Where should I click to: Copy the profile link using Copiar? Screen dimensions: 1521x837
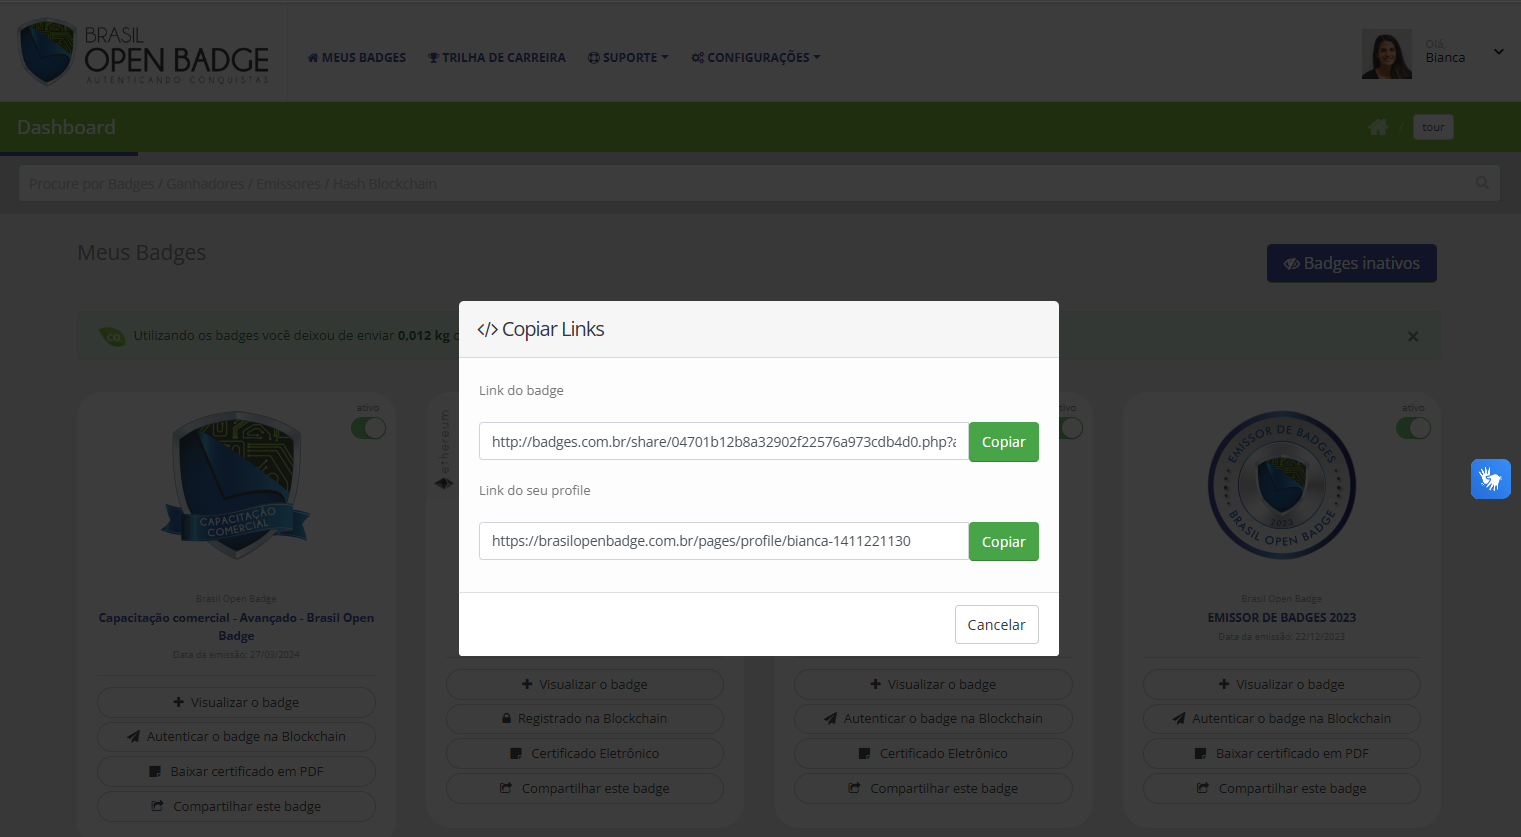(x=1003, y=542)
